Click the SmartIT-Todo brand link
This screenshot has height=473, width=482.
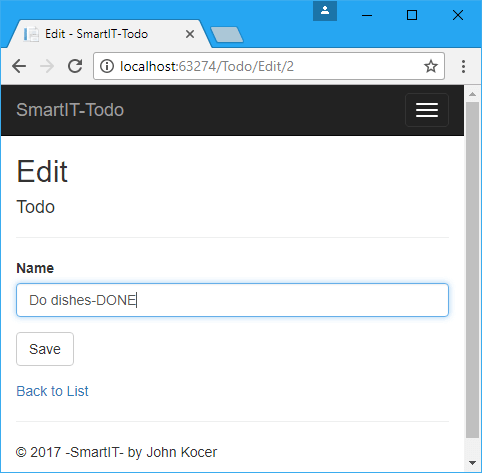click(70, 110)
